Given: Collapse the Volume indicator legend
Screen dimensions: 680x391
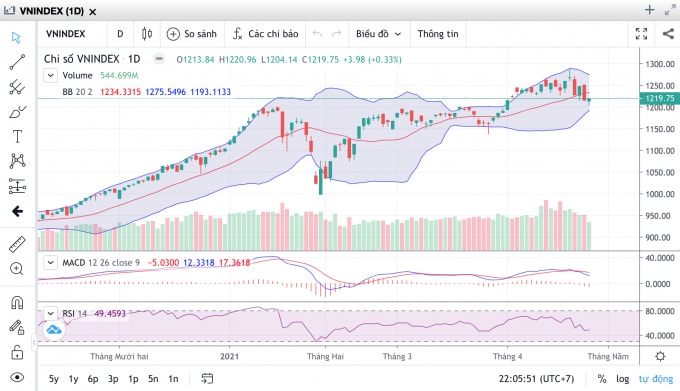Looking at the screenshot, I should [x=50, y=75].
